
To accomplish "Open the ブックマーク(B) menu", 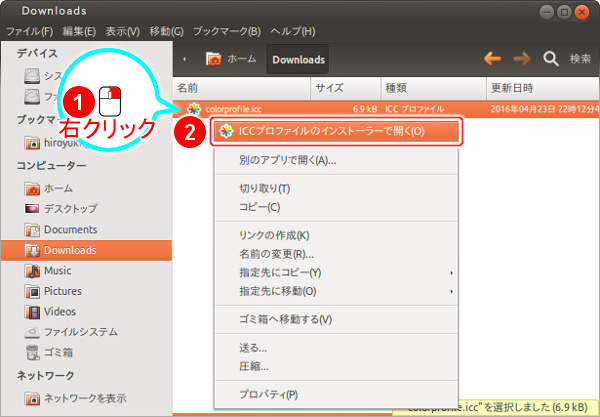I will [227, 31].
